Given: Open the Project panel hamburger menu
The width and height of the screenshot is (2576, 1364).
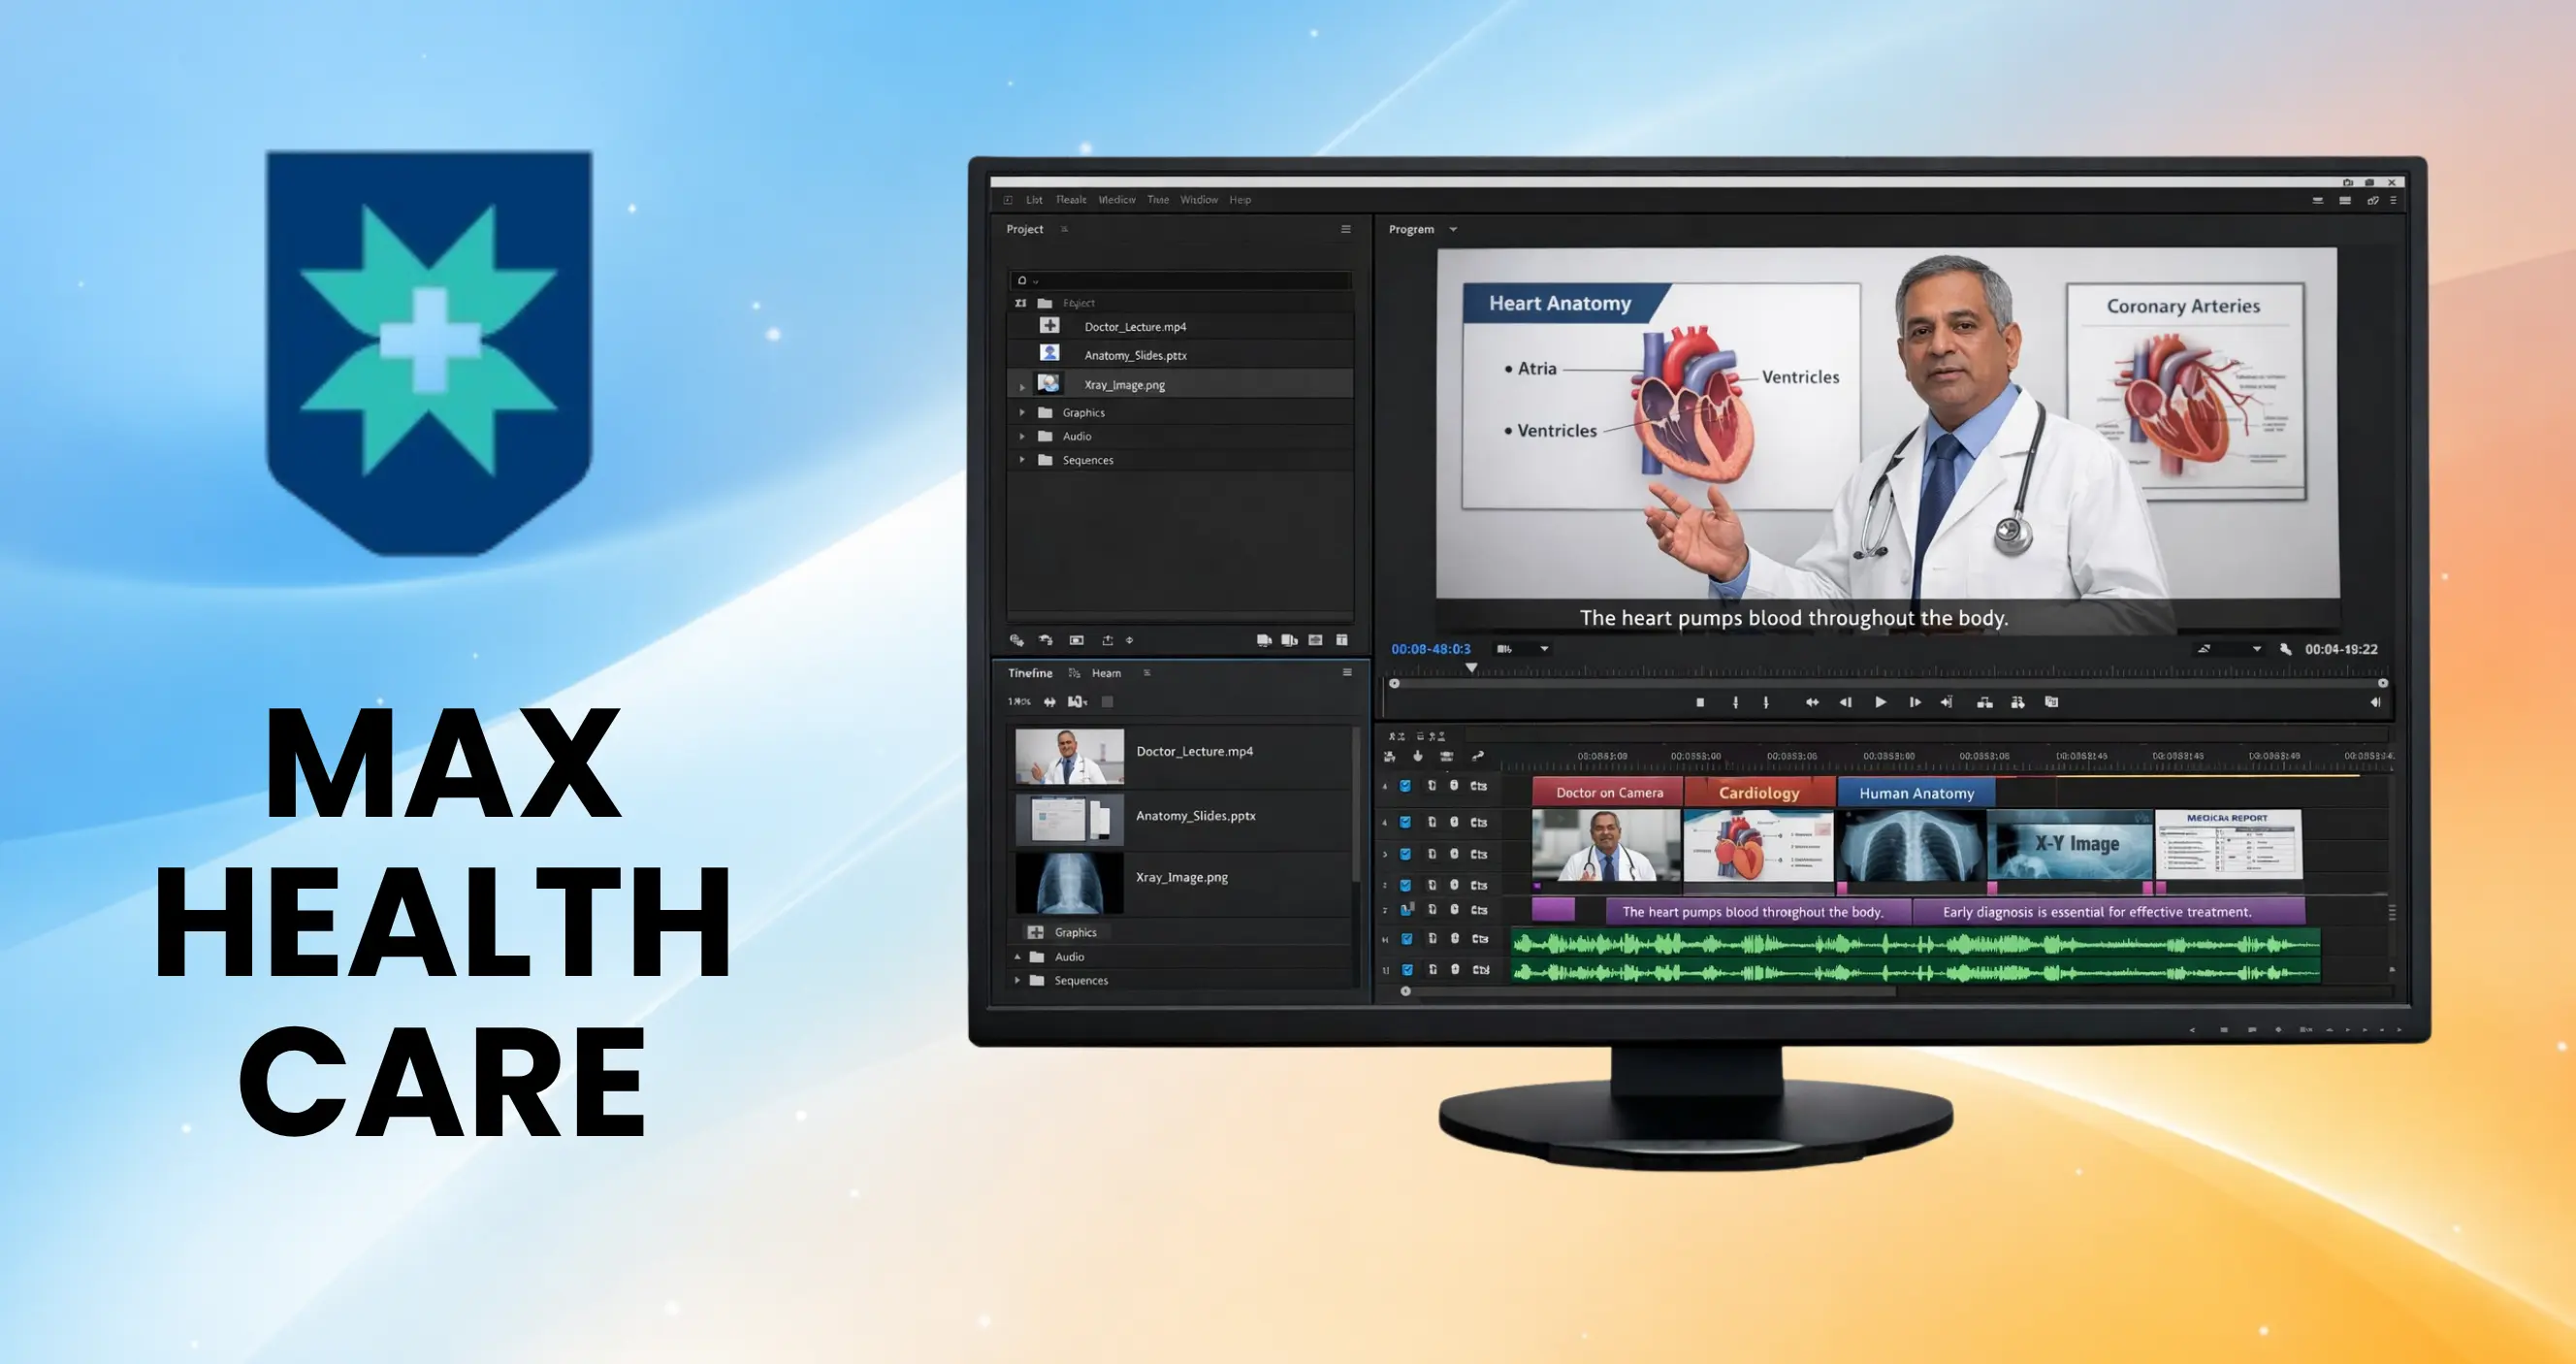Looking at the screenshot, I should click(x=1344, y=229).
